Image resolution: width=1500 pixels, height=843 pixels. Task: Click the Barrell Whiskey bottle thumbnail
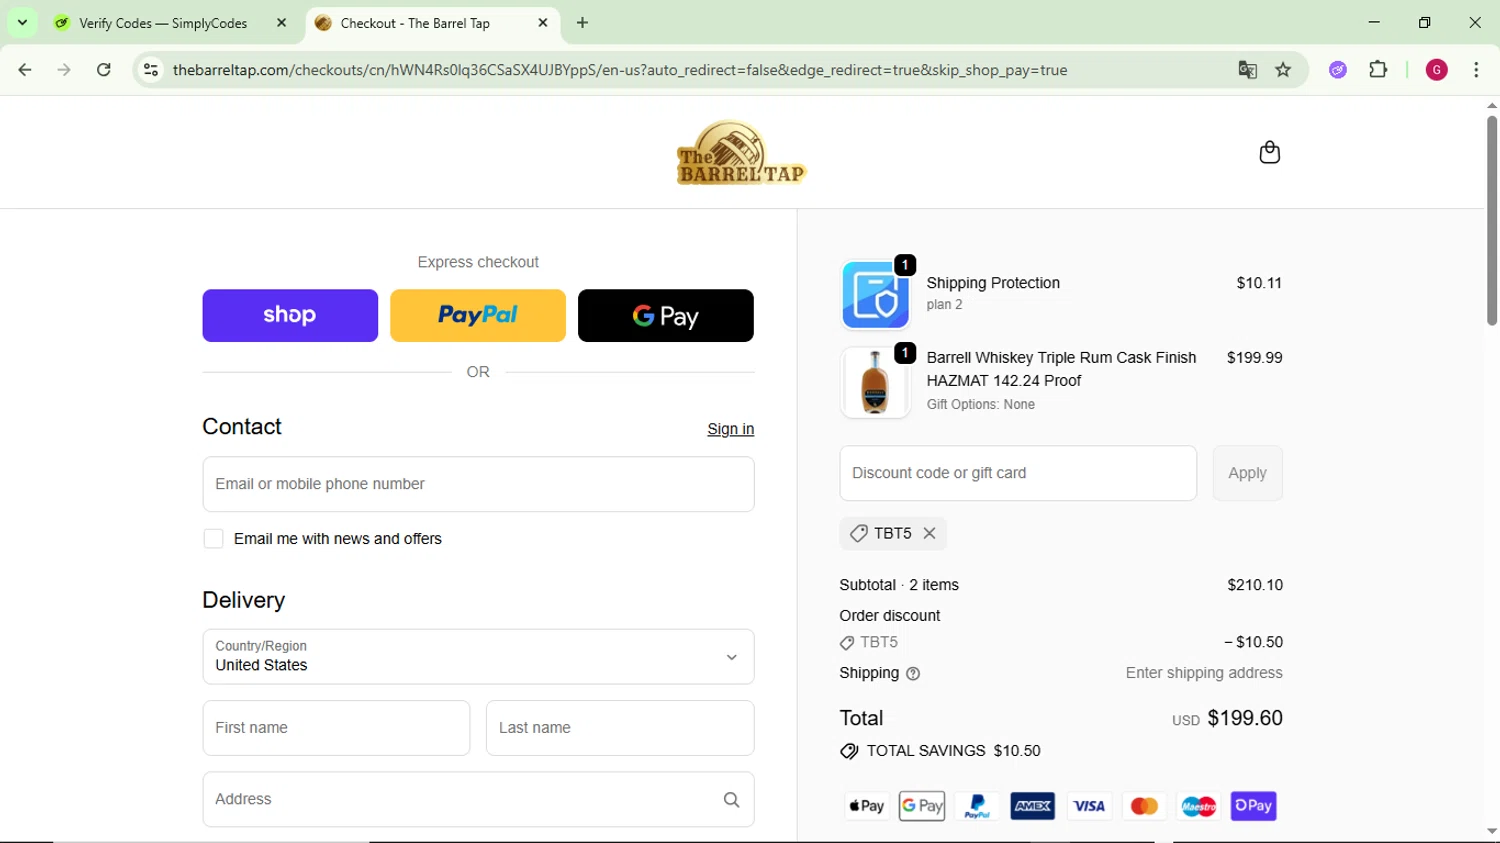click(x=875, y=382)
